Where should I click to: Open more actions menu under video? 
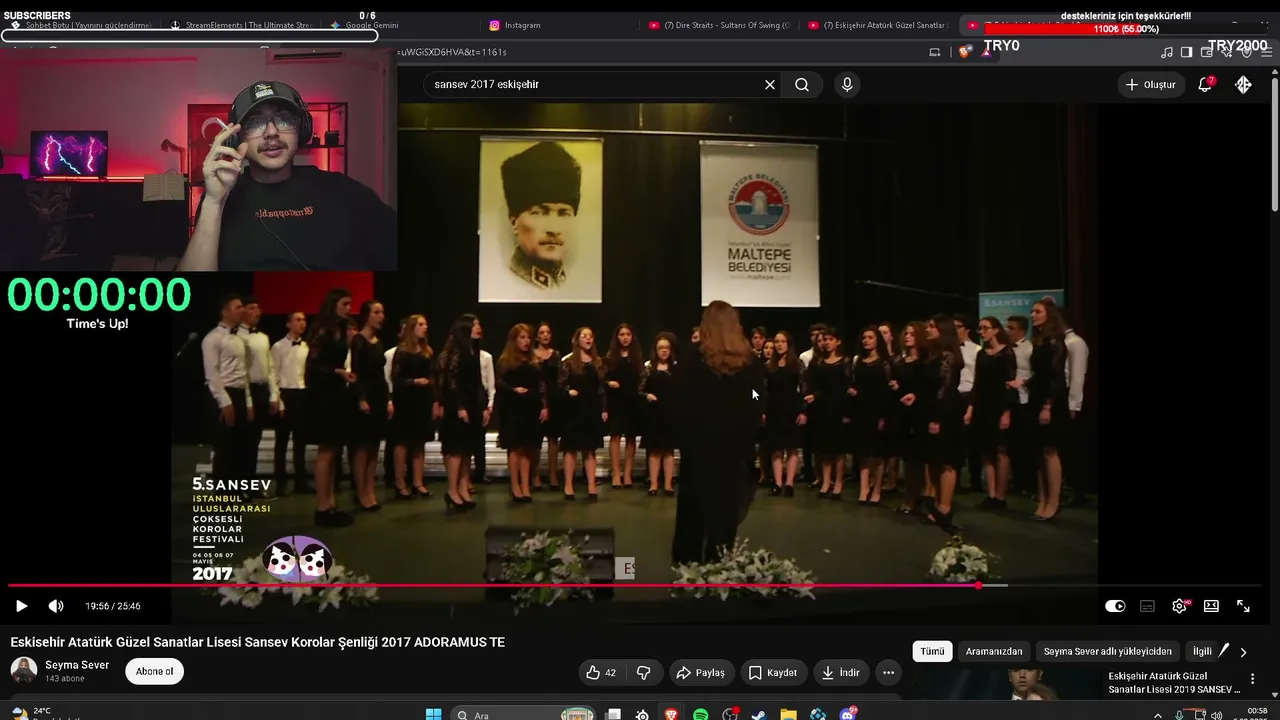pos(888,673)
